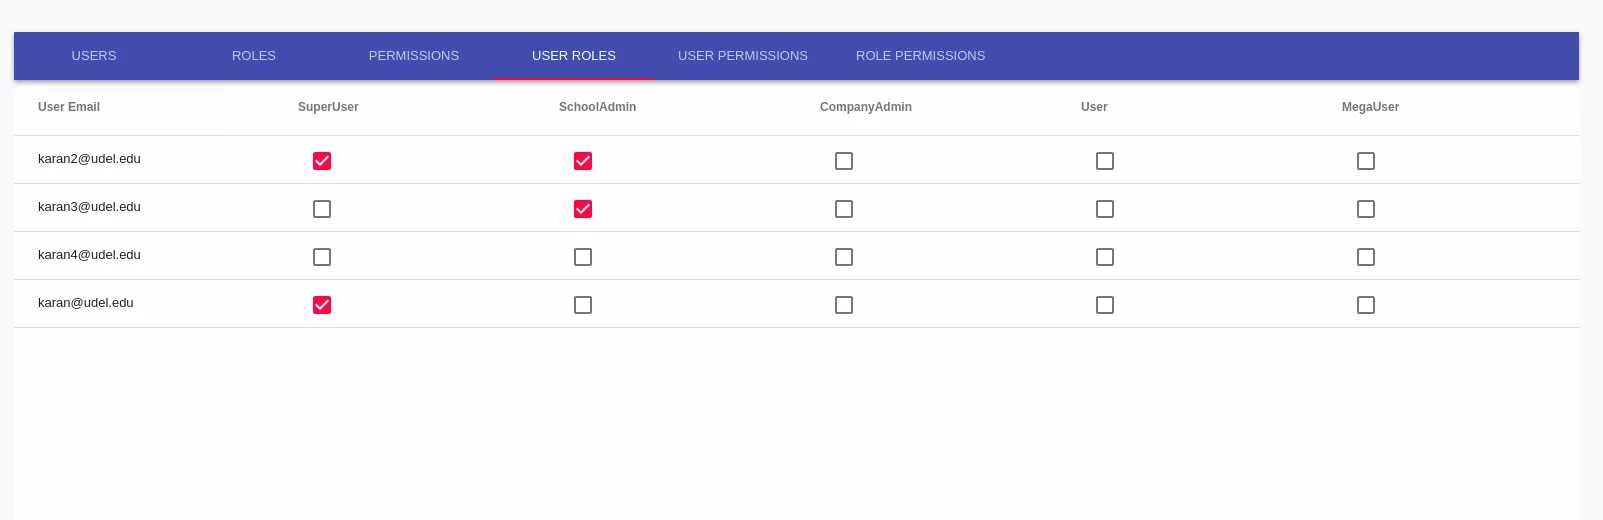
Task: Go to the Permissions tab
Action: pyautogui.click(x=414, y=56)
